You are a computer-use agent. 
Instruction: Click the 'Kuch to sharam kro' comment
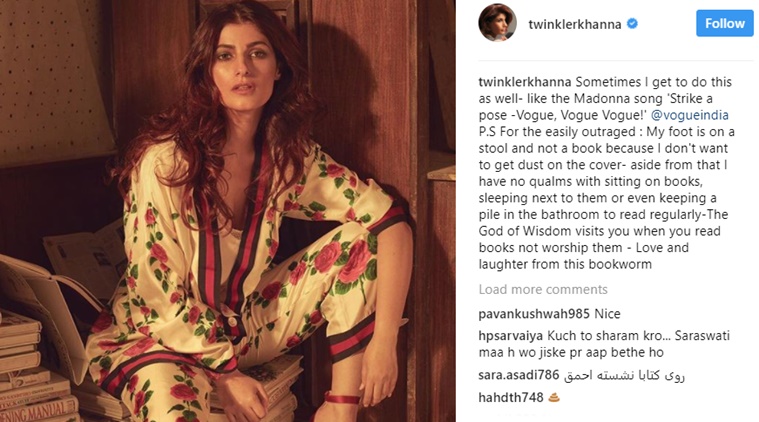click(x=604, y=344)
